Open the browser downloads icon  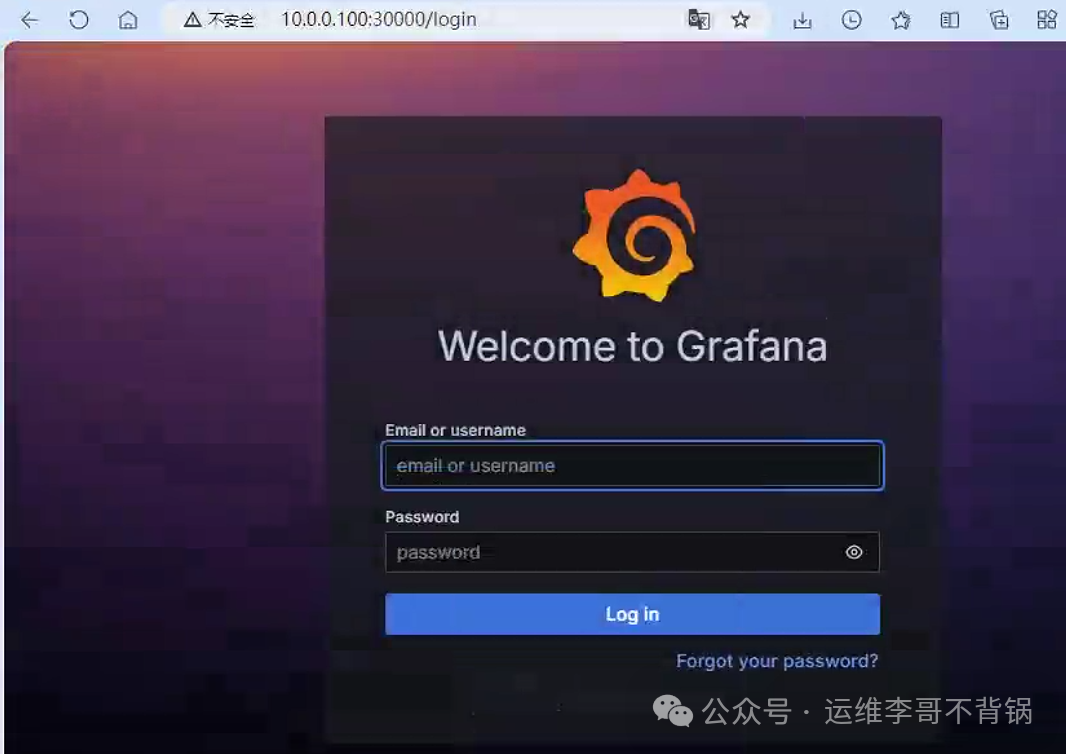click(802, 20)
